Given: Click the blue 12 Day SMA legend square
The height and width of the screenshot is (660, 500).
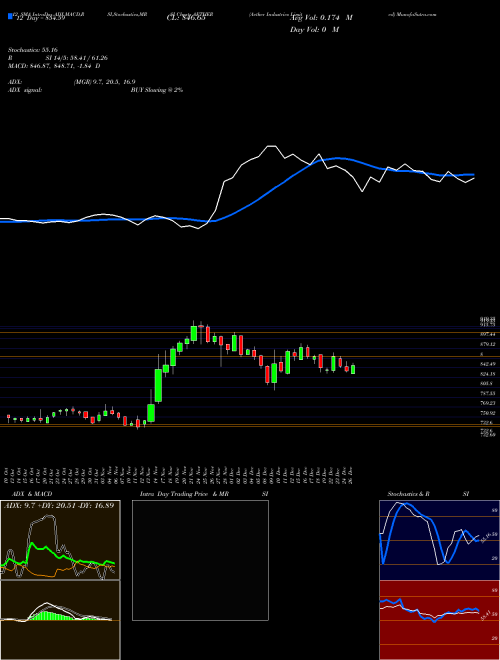Looking at the screenshot, I should [x=10, y=17].
